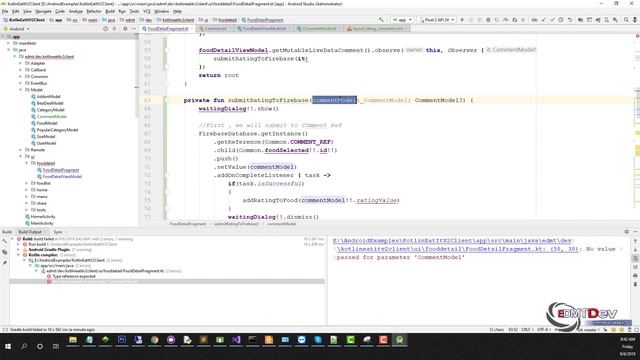Viewport: 640px width, 360px height.
Task: Collapse the Model folder in tree
Action: point(20,90)
